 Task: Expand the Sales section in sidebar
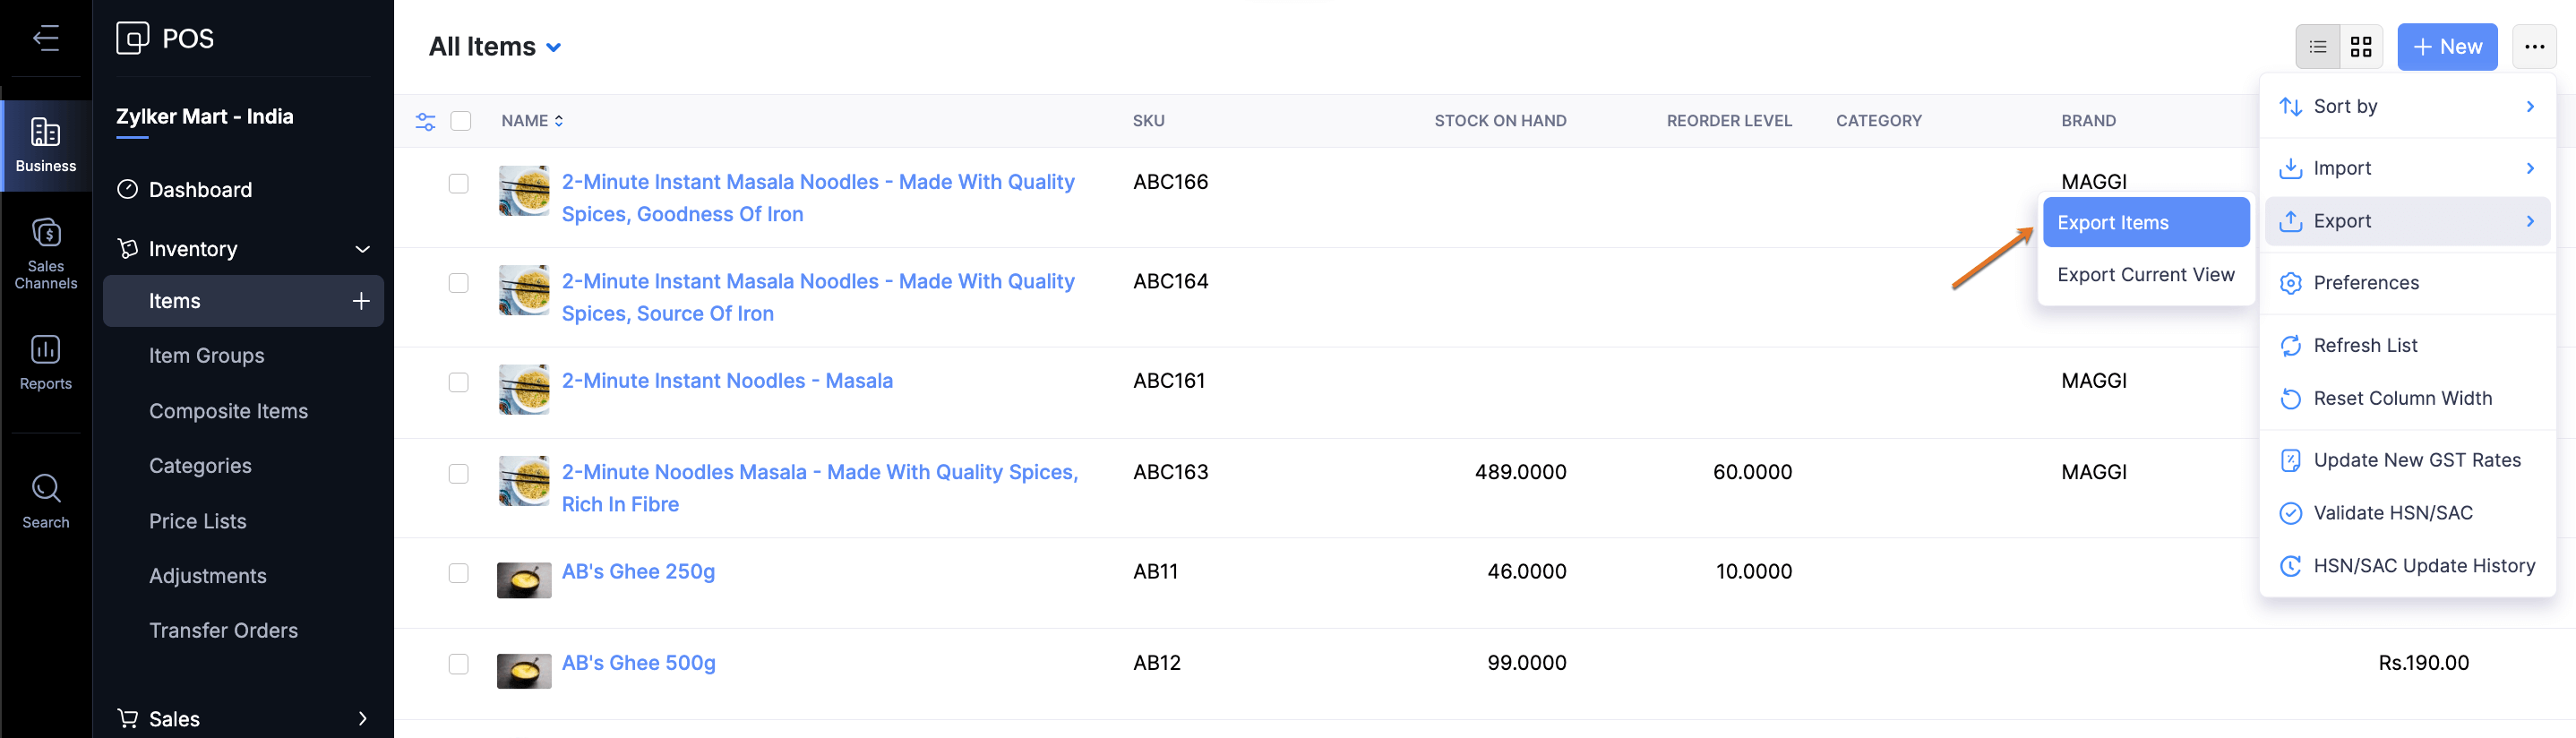click(x=362, y=718)
